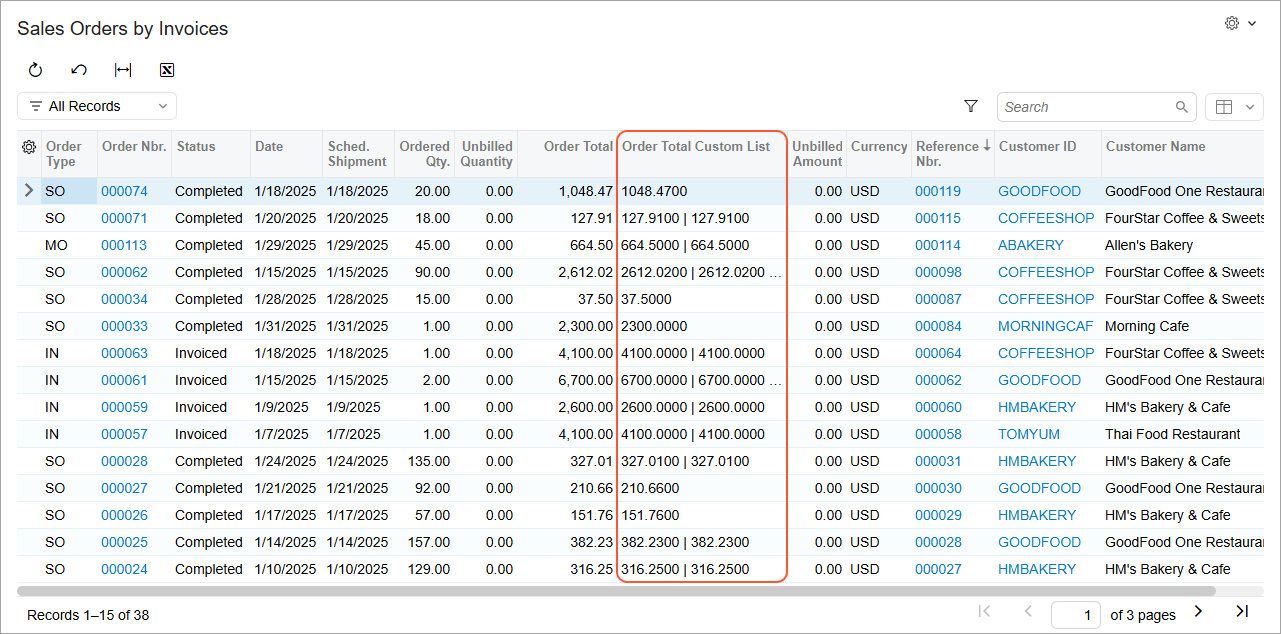Open reference number 000058 link

[937, 434]
